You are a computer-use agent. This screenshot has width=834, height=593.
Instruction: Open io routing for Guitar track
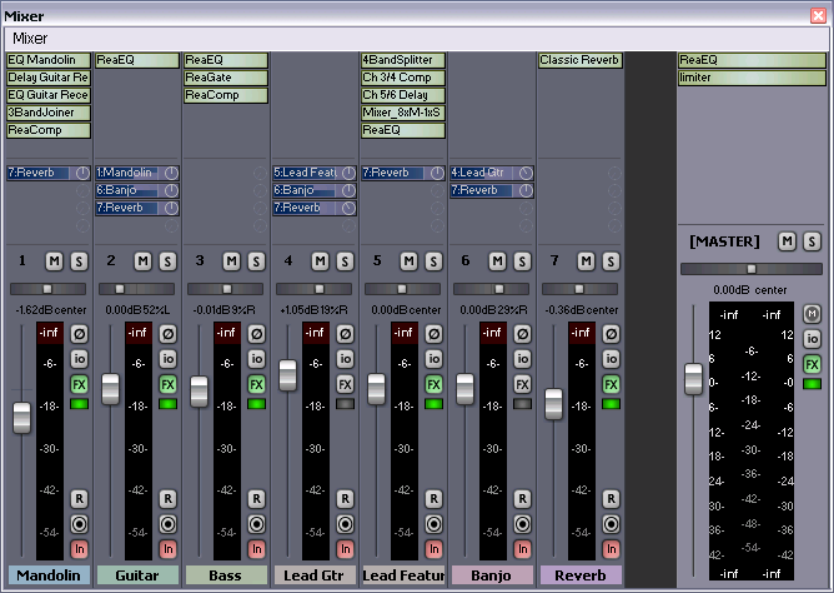[x=168, y=359]
